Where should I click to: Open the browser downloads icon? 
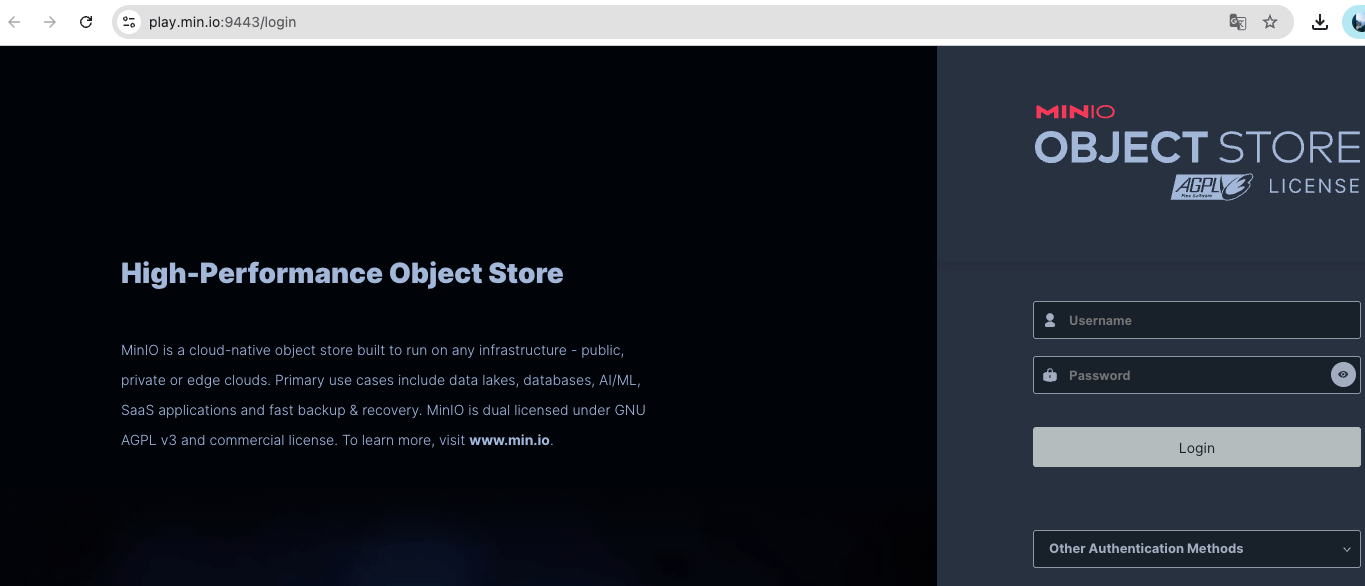pos(1320,22)
